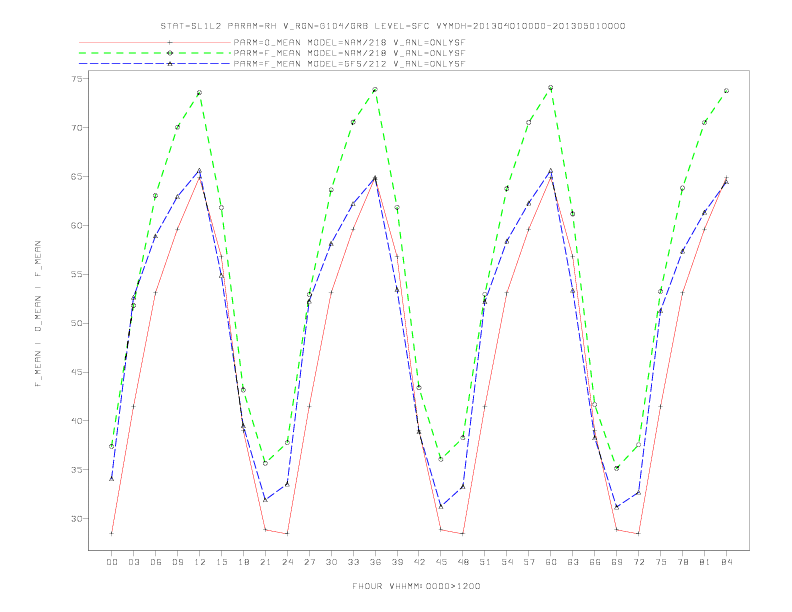The image size is (792, 612).
Task: Click the red solid line sample in legend
Action: pos(155,42)
